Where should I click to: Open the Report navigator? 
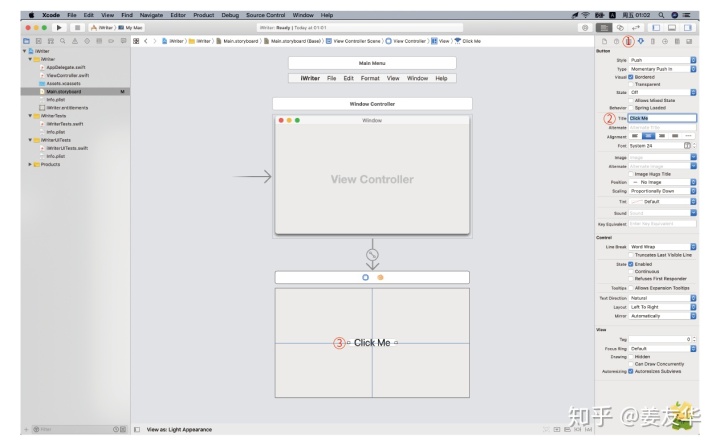click(123, 41)
